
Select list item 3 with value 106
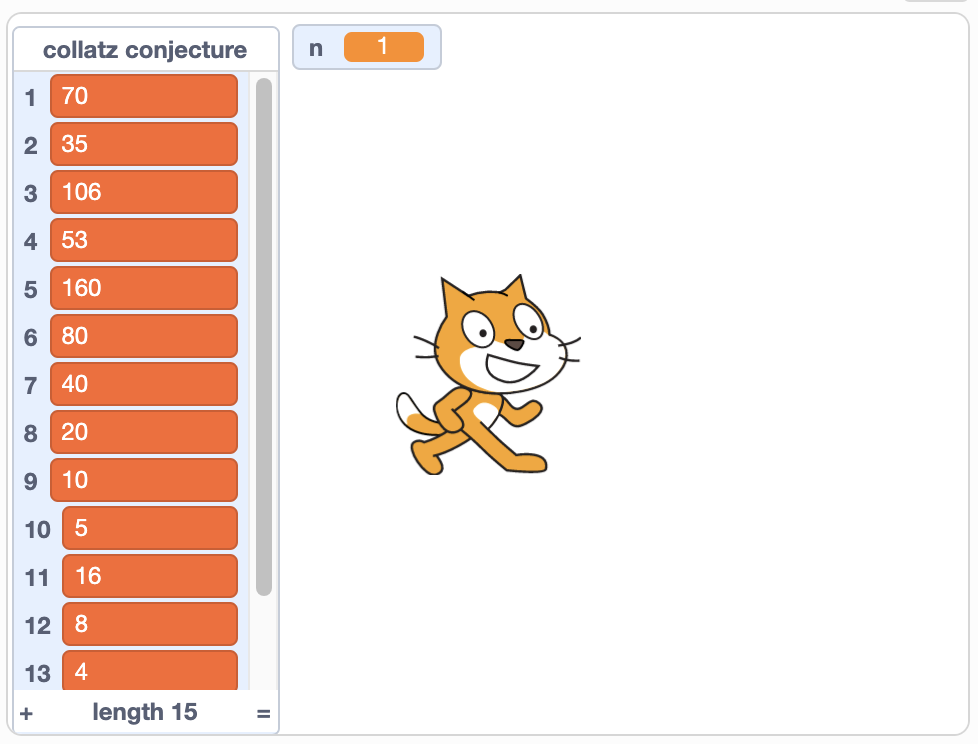click(144, 192)
